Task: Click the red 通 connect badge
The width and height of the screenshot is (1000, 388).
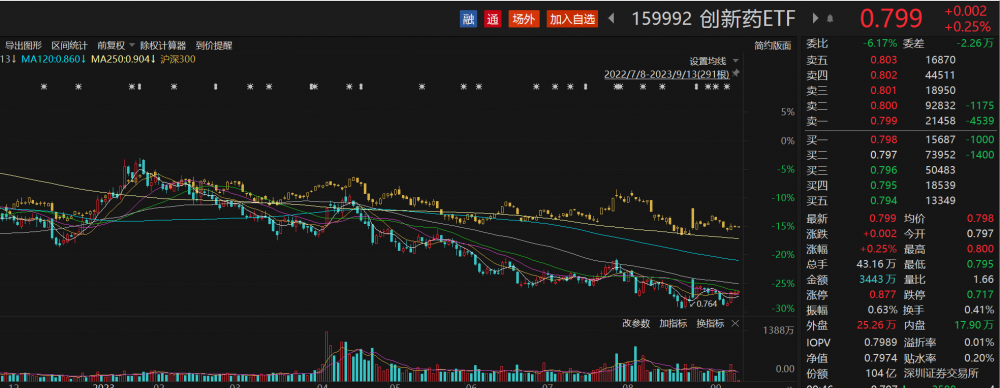Action: [492, 19]
